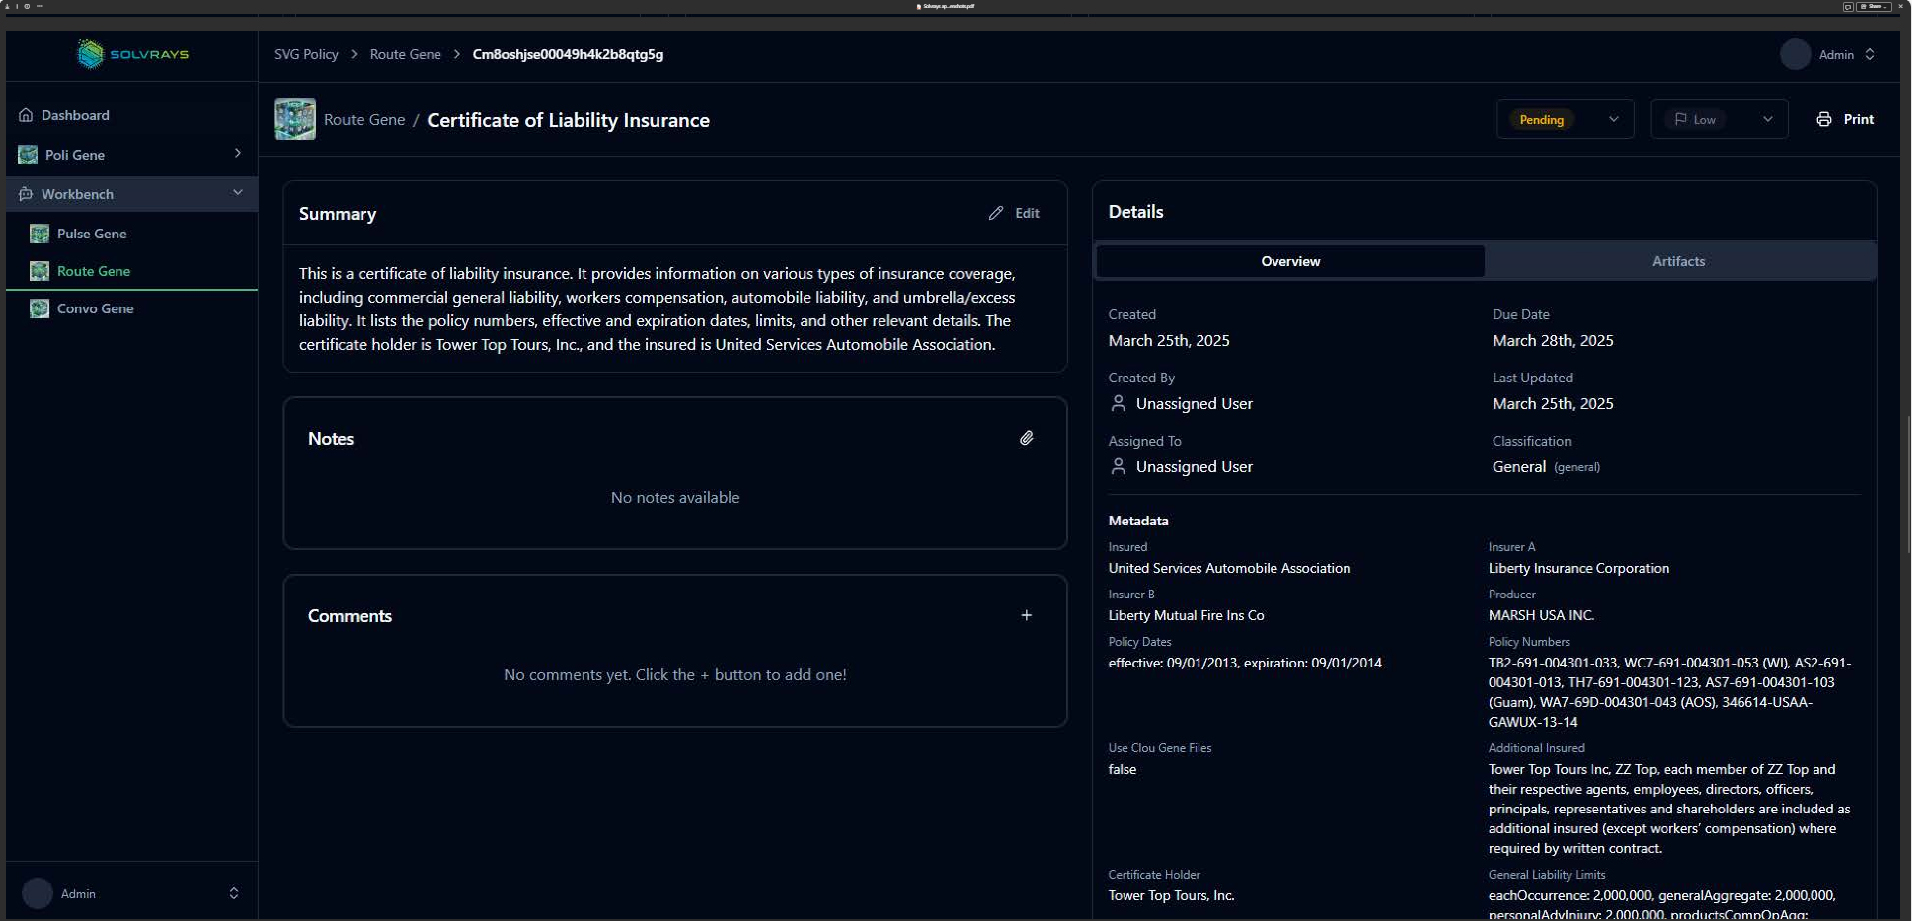The image size is (1912, 921).
Task: Open the bottom Admin account switcher
Action: click(233, 893)
